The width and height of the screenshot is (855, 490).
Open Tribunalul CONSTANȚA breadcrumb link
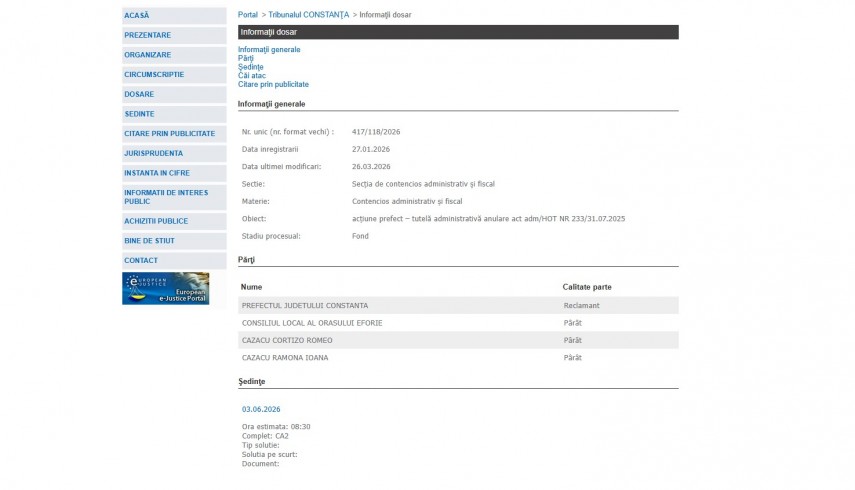pyautogui.click(x=309, y=15)
